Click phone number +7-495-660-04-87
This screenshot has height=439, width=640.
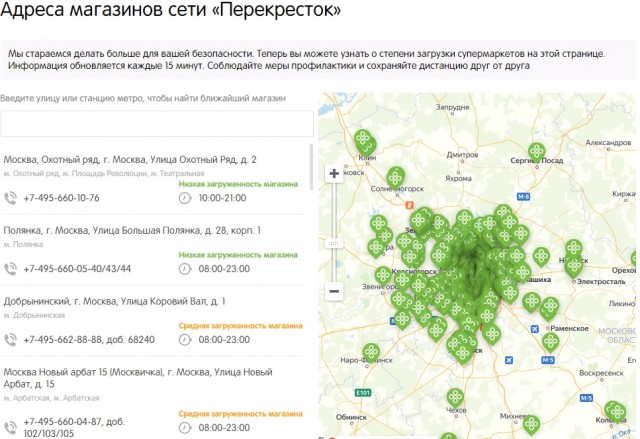click(x=74, y=427)
